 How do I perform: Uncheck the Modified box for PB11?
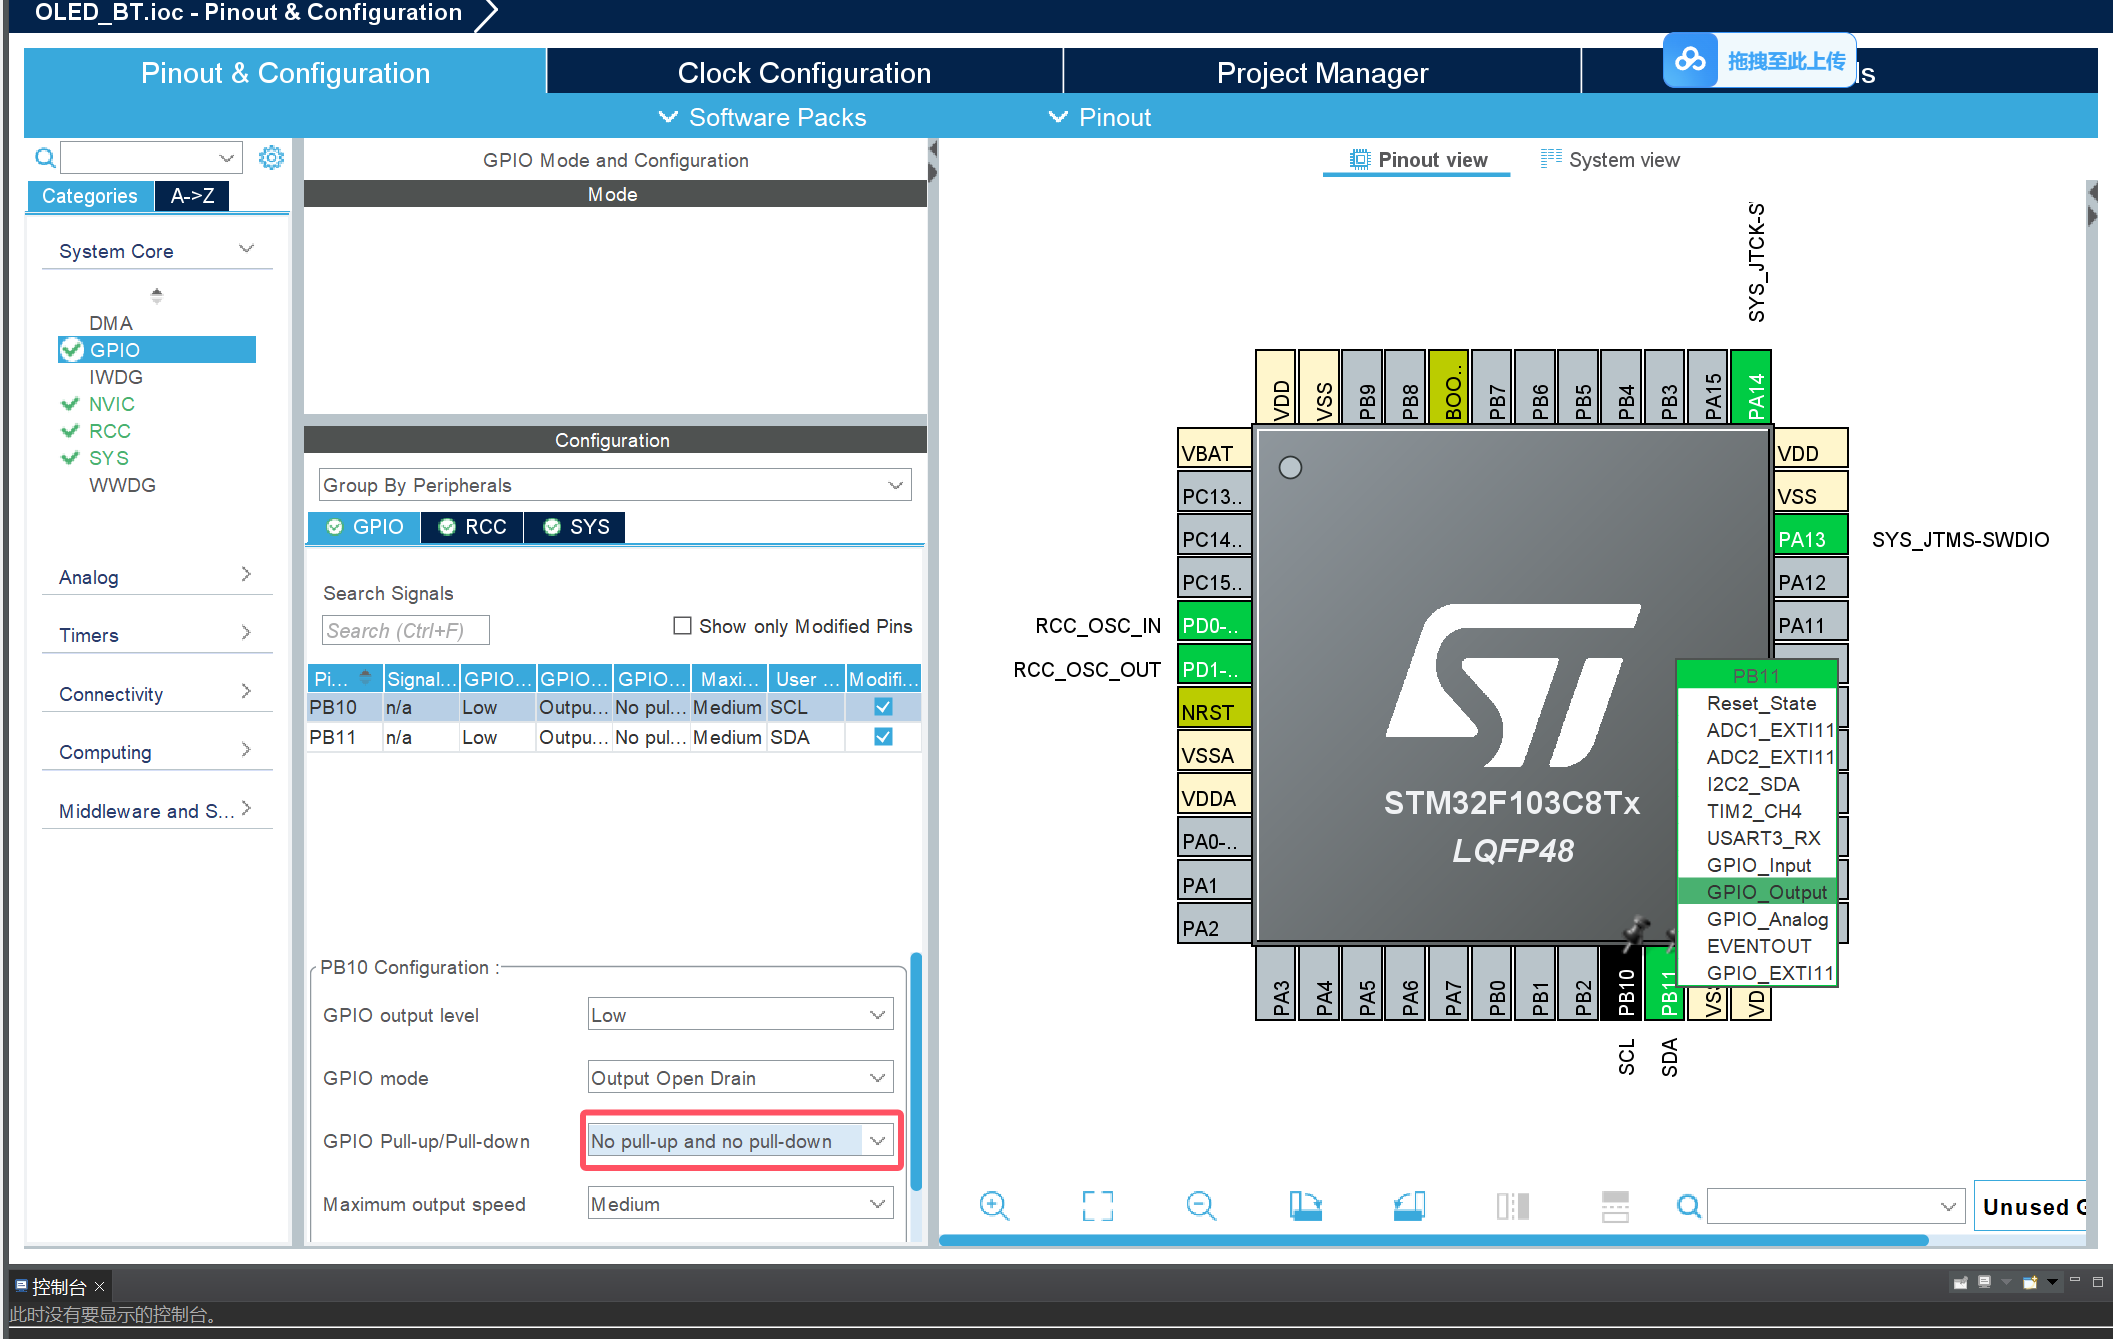883,737
